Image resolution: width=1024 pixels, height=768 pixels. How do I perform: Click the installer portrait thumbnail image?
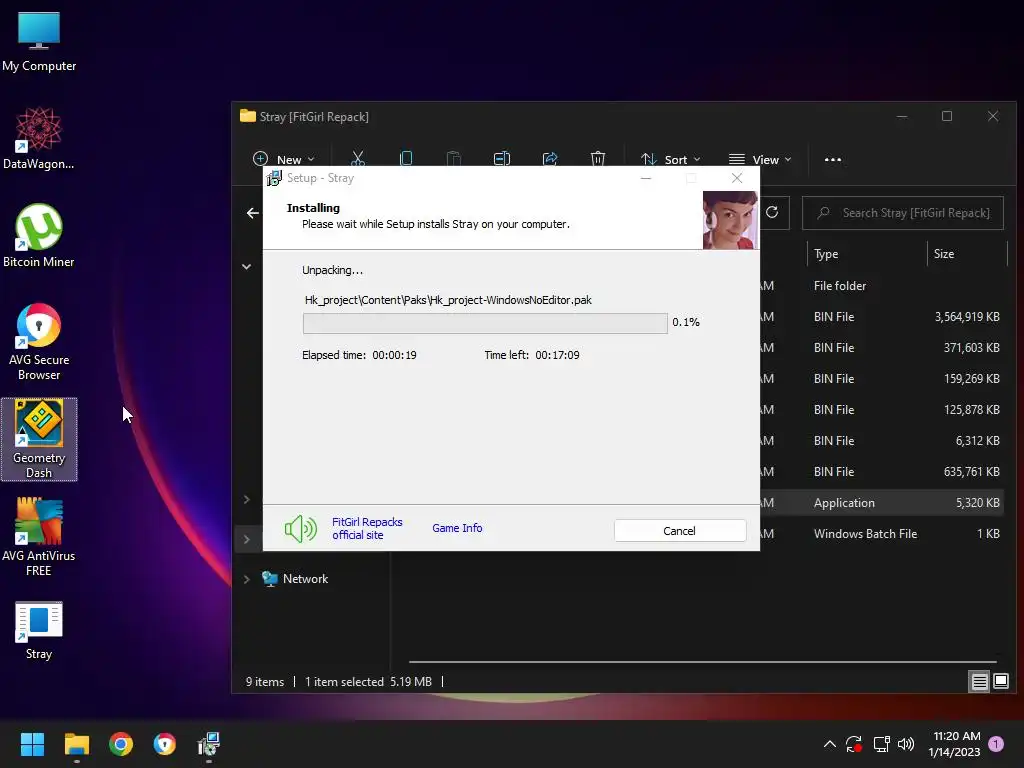(730, 220)
